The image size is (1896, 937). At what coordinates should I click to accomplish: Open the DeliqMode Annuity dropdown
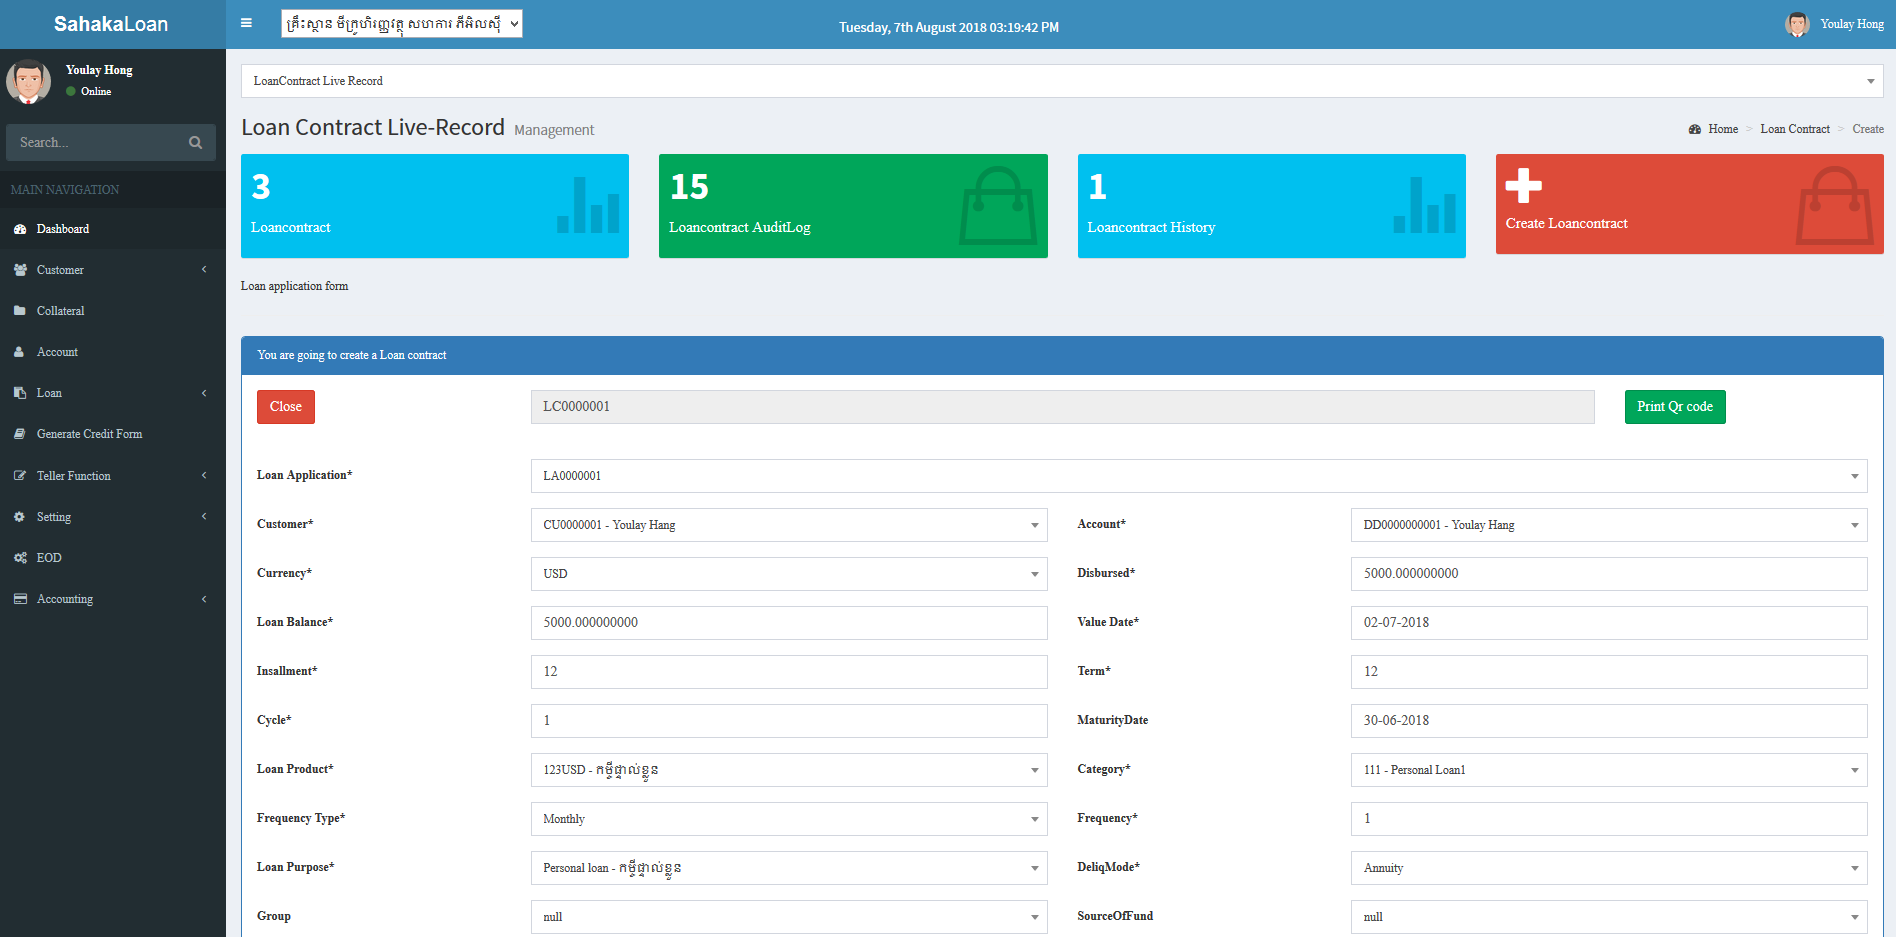click(x=1608, y=868)
